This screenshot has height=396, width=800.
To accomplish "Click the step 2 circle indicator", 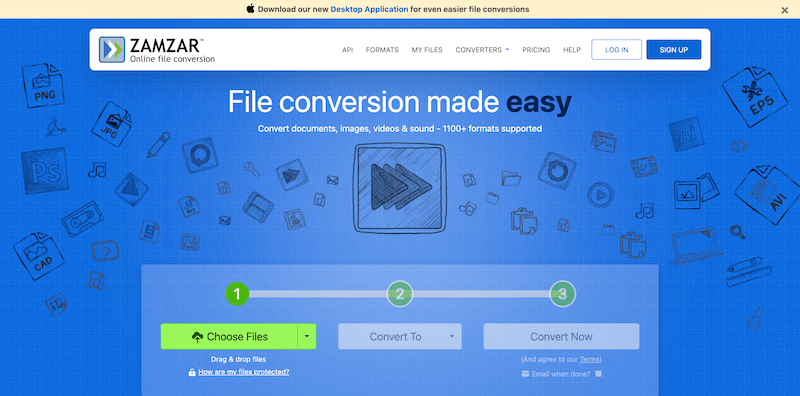I will [400, 294].
